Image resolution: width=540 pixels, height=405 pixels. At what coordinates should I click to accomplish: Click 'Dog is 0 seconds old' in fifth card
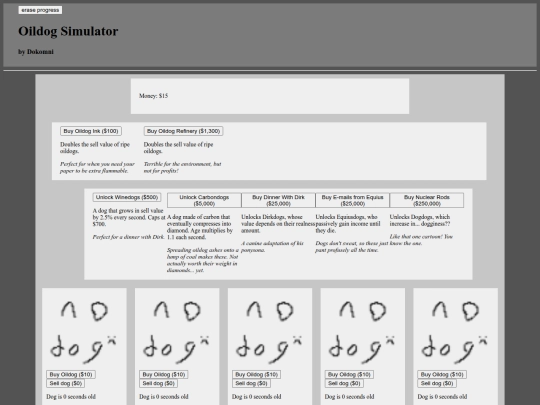[442, 397]
